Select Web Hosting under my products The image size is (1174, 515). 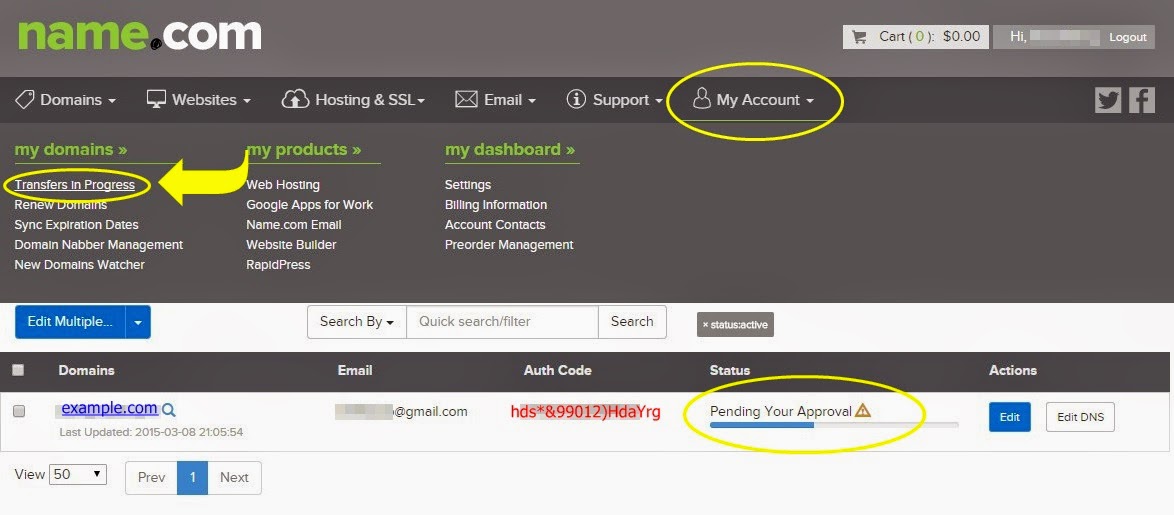(283, 185)
